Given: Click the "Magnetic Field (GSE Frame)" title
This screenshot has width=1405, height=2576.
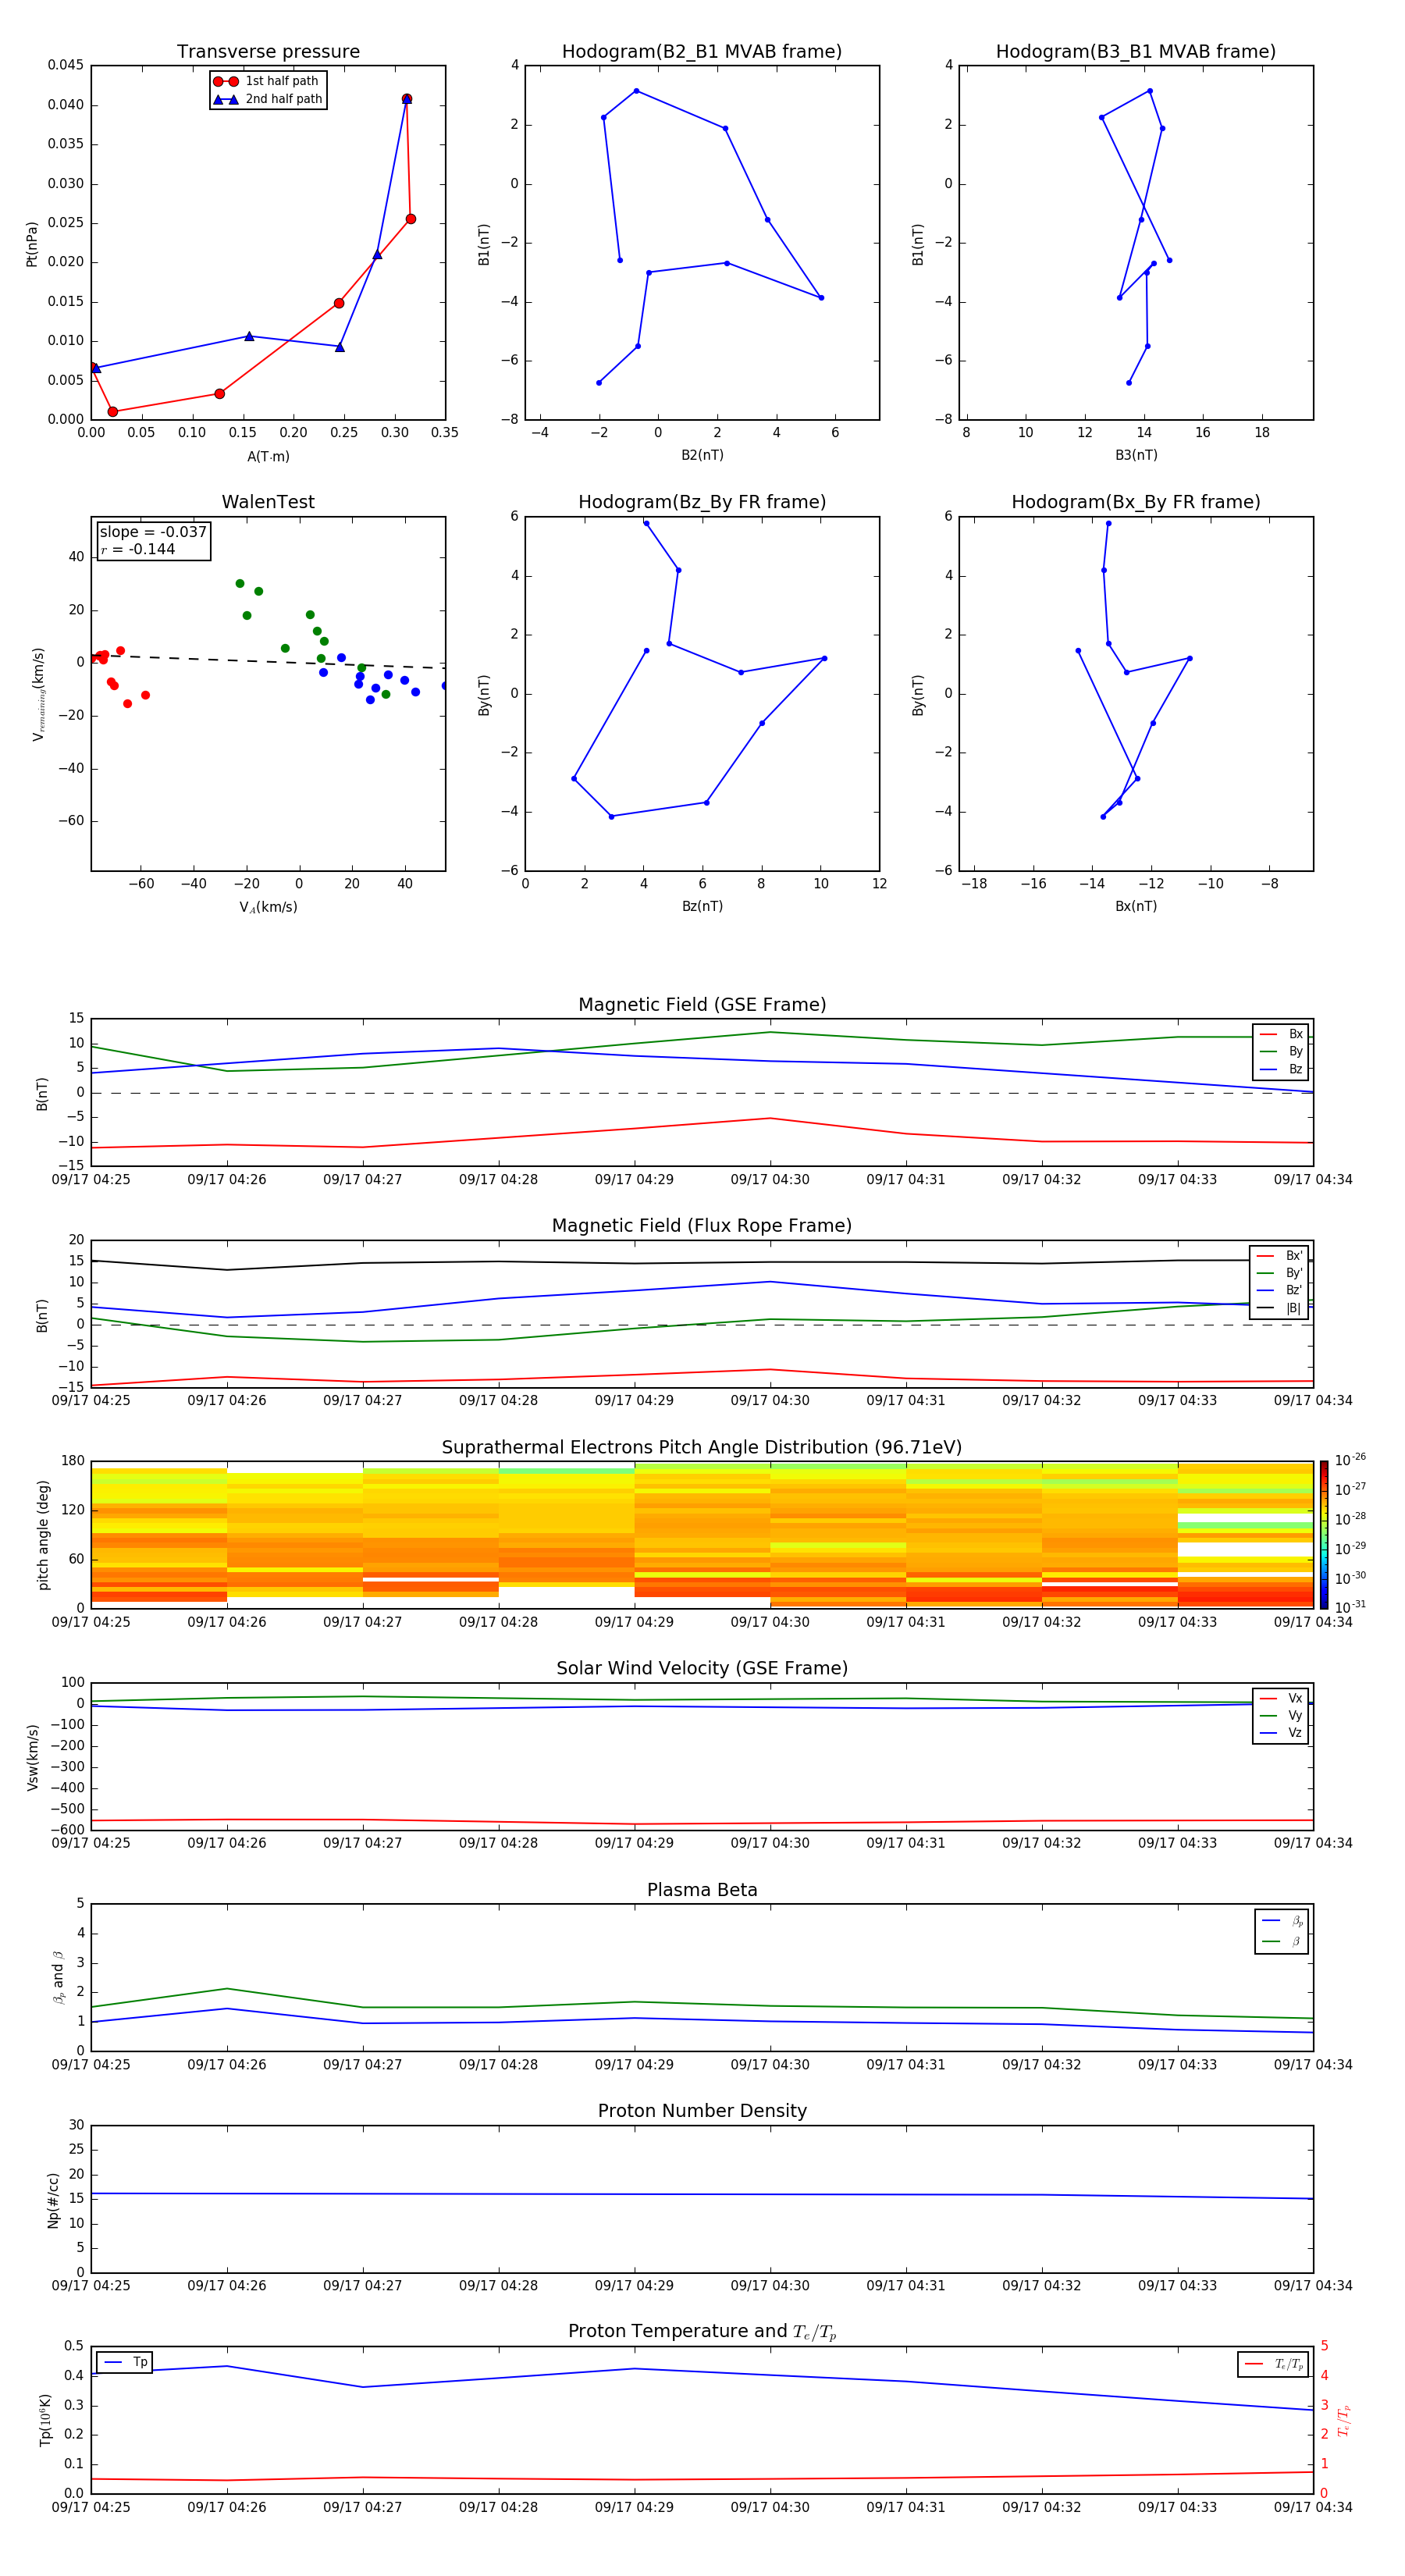Looking at the screenshot, I should (702, 1005).
